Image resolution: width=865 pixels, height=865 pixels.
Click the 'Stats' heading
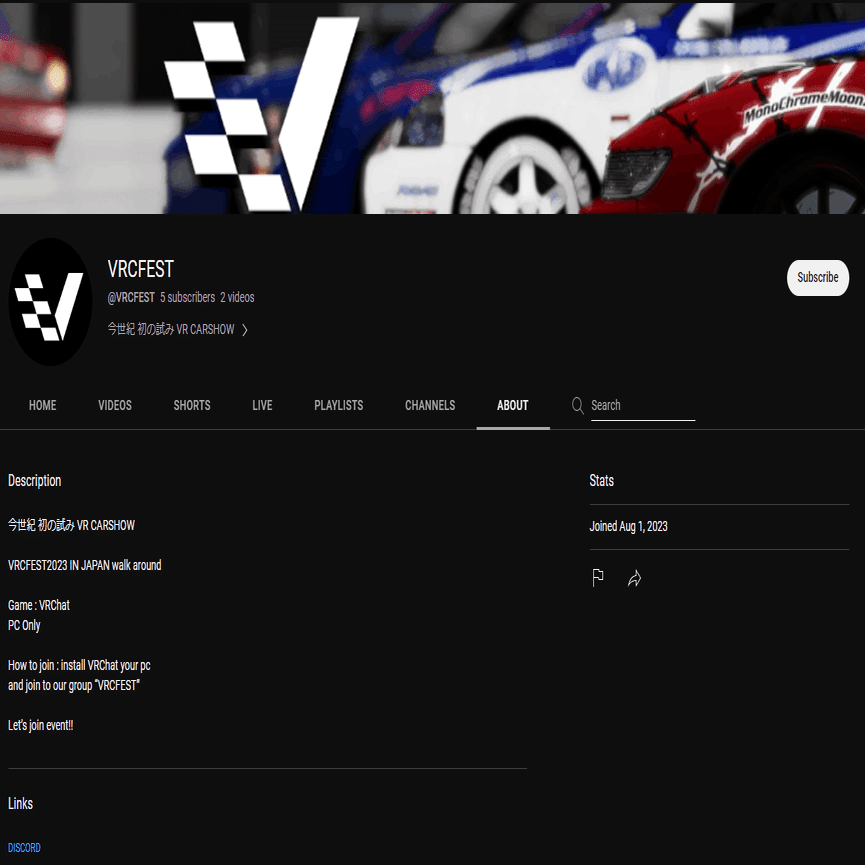(x=601, y=480)
